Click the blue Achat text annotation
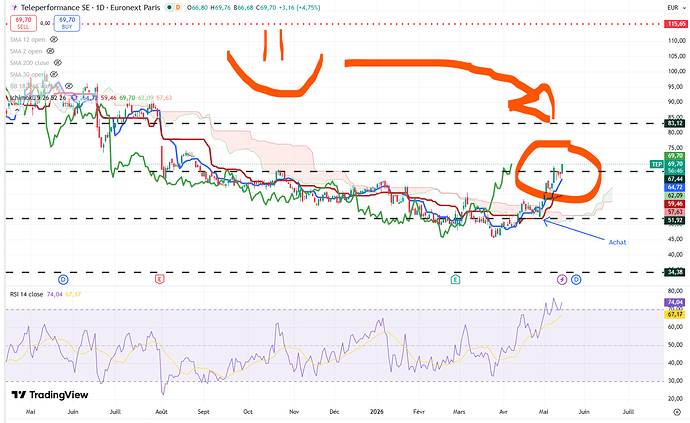The height and width of the screenshot is (423, 690). click(x=617, y=242)
